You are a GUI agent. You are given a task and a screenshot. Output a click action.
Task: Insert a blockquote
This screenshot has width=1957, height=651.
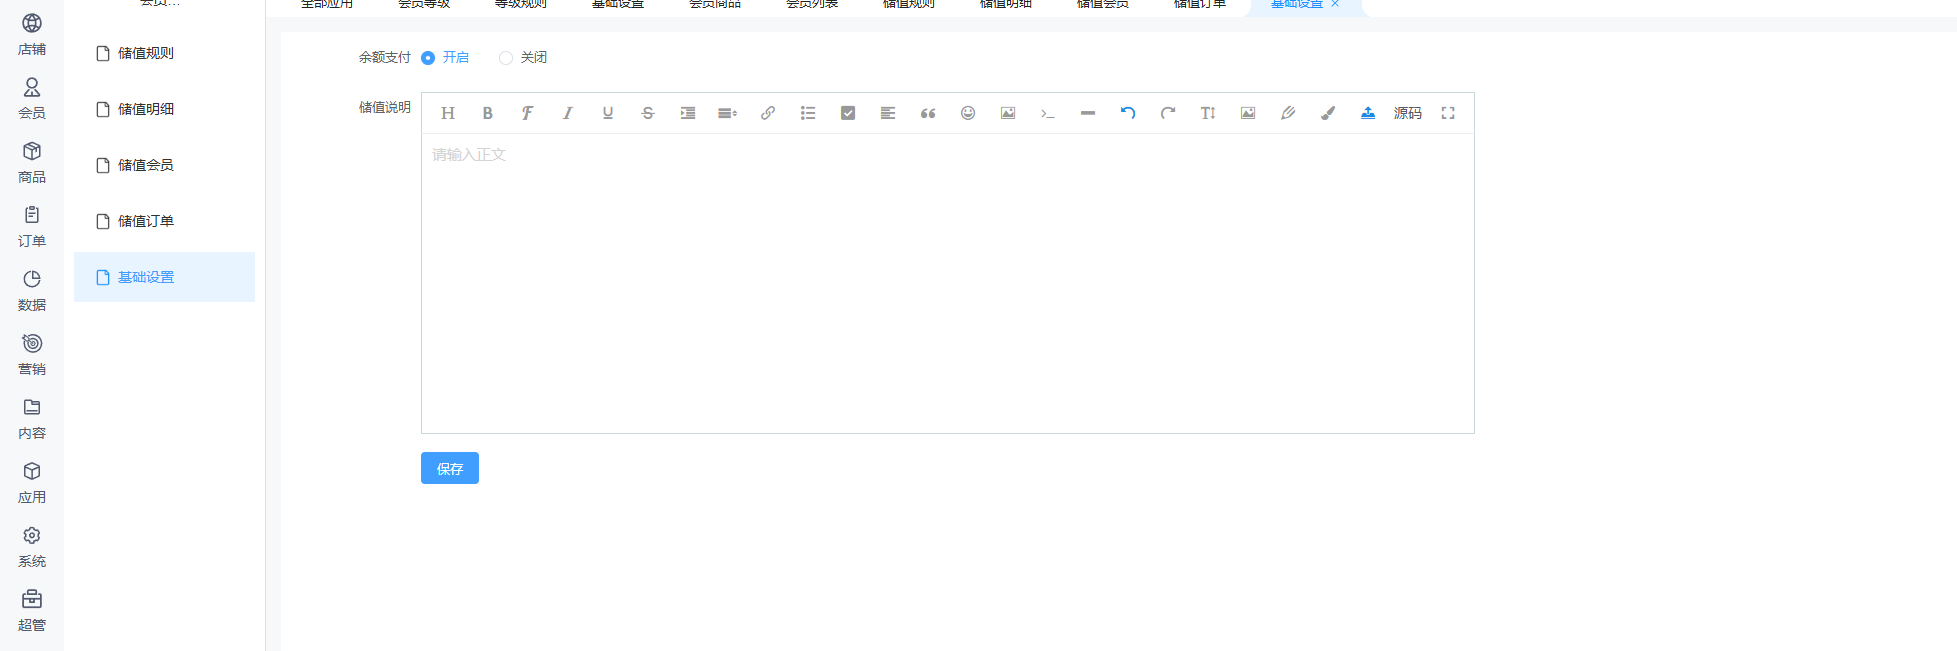[928, 113]
